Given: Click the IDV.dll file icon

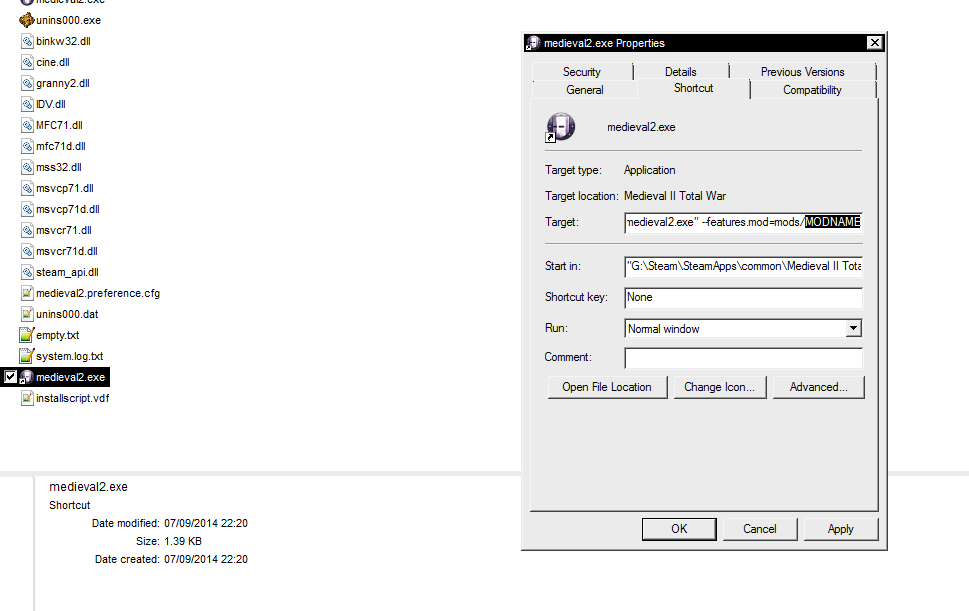Looking at the screenshot, I should coord(27,104).
